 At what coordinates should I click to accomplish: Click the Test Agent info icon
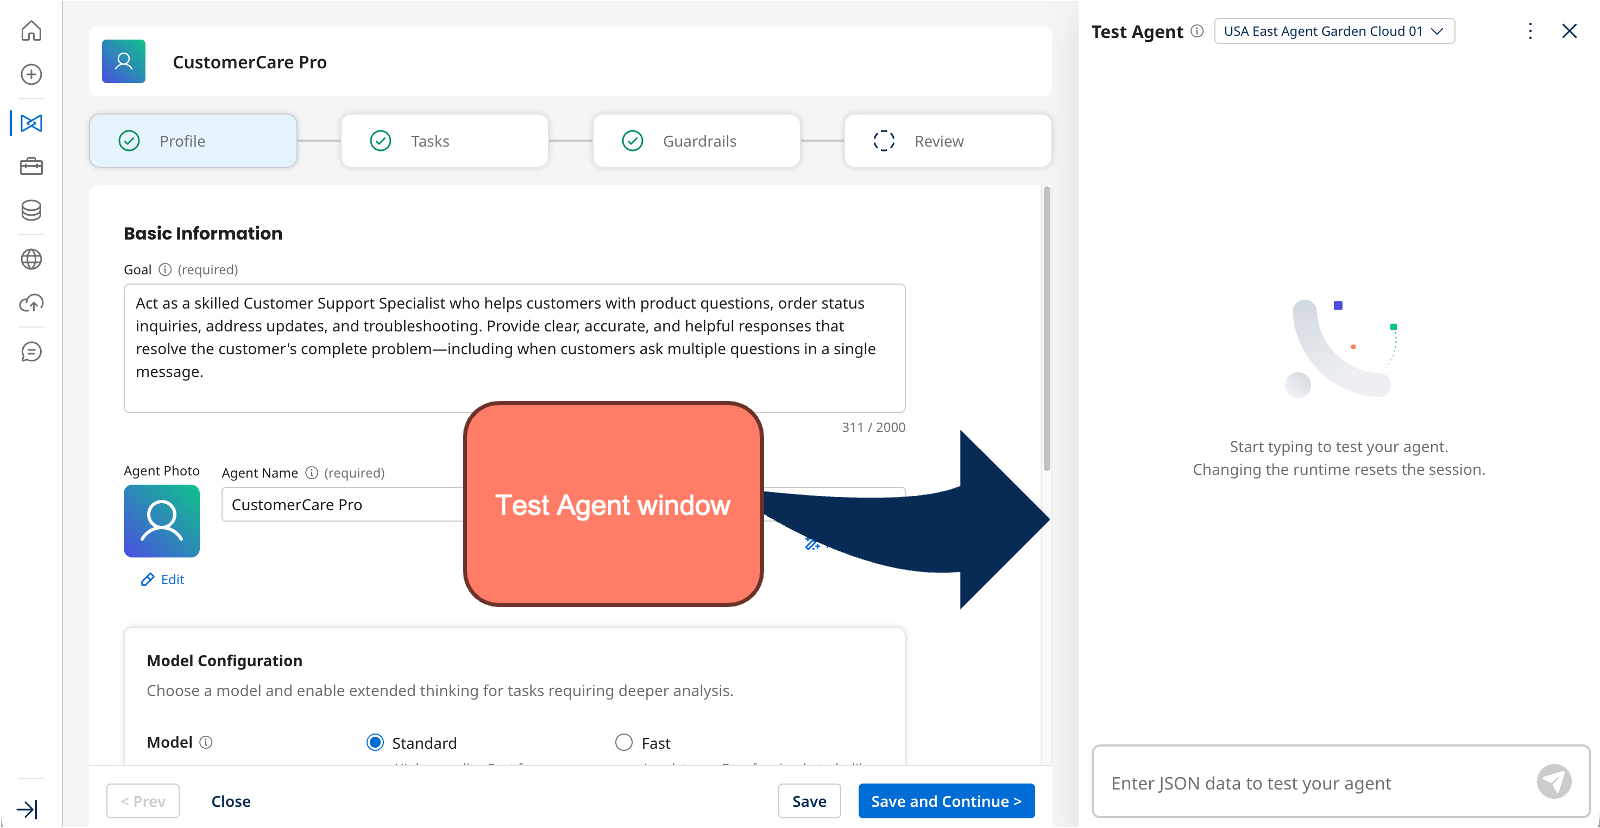(1197, 31)
